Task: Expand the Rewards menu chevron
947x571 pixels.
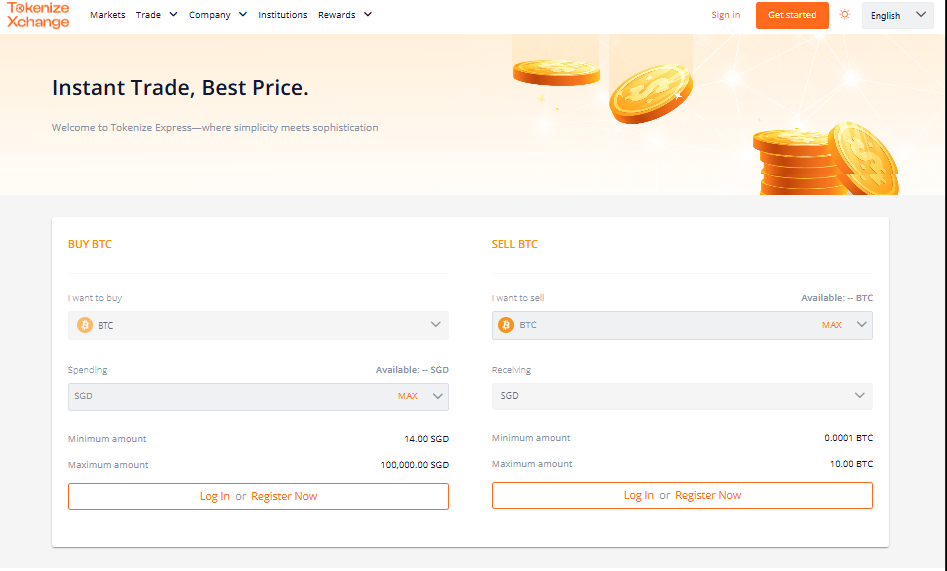Action: pyautogui.click(x=368, y=14)
